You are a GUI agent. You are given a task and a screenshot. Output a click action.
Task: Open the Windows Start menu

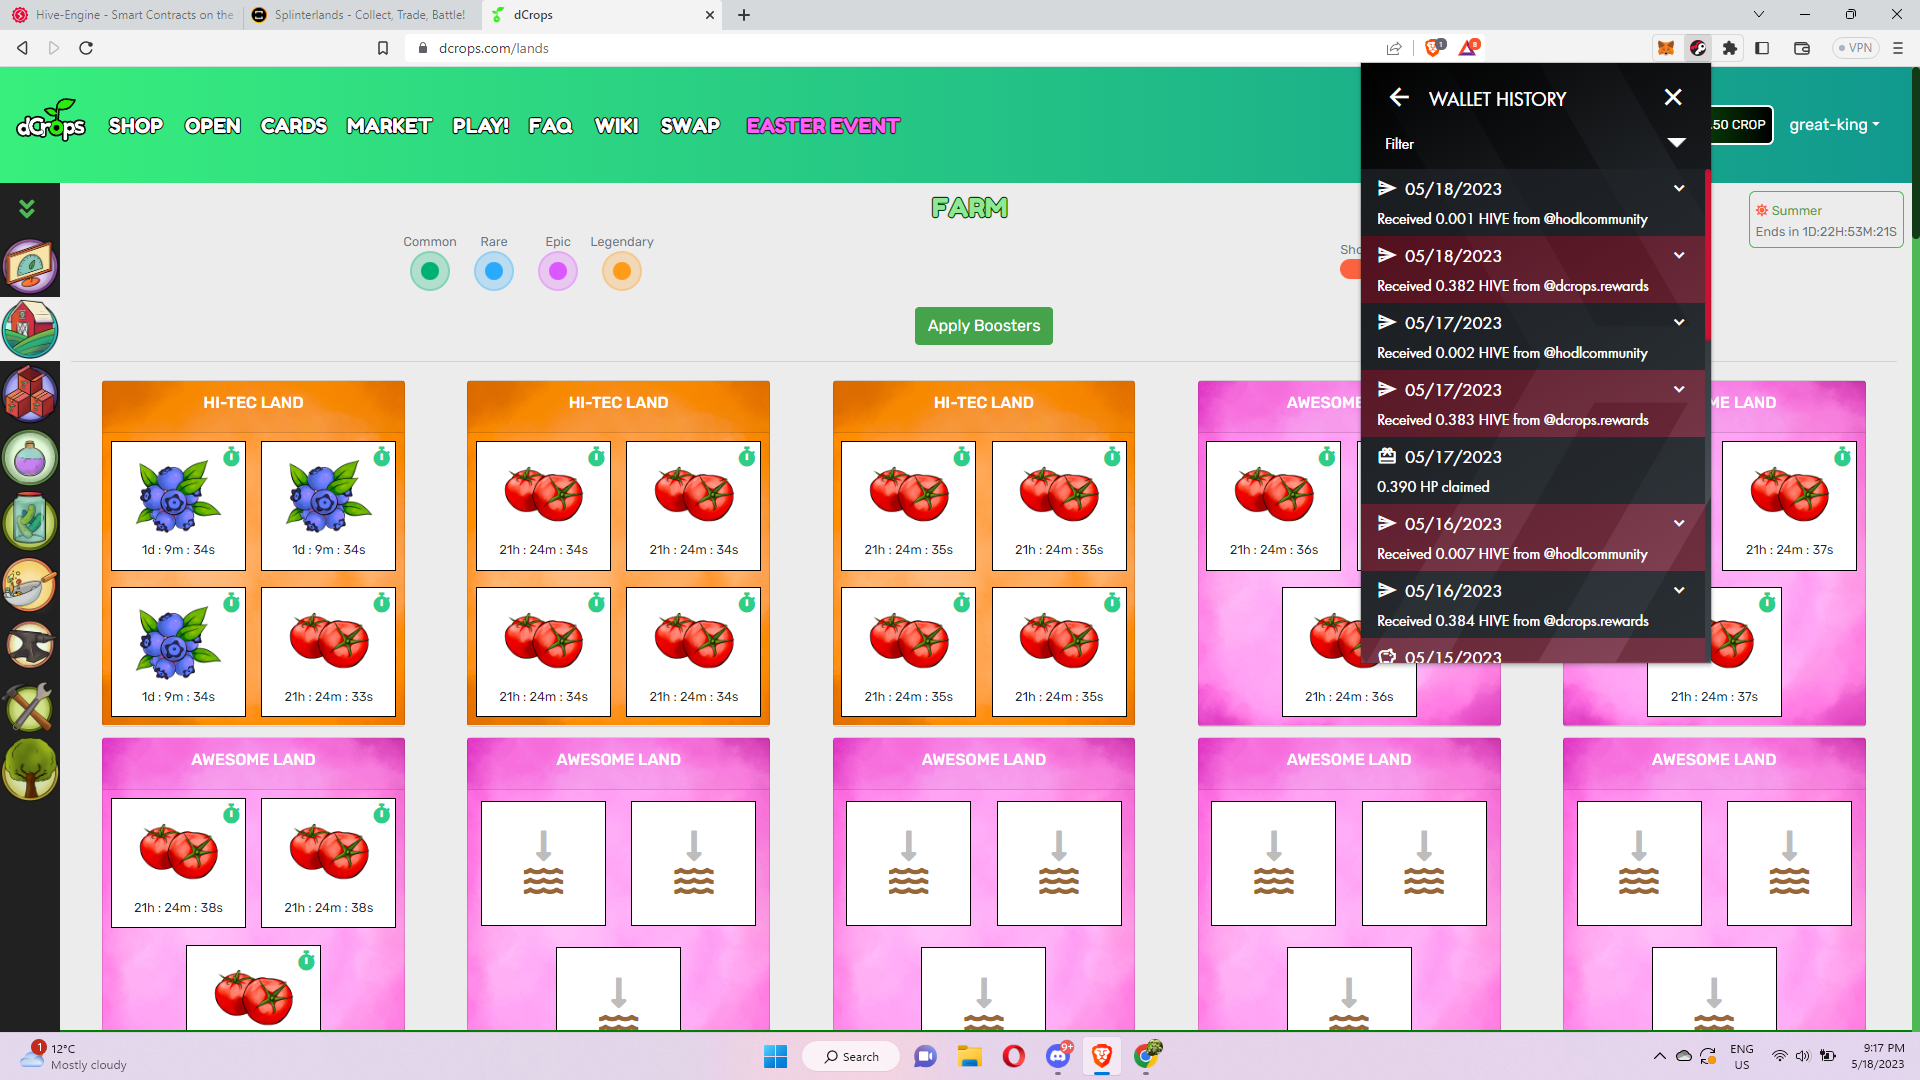[775, 1056]
